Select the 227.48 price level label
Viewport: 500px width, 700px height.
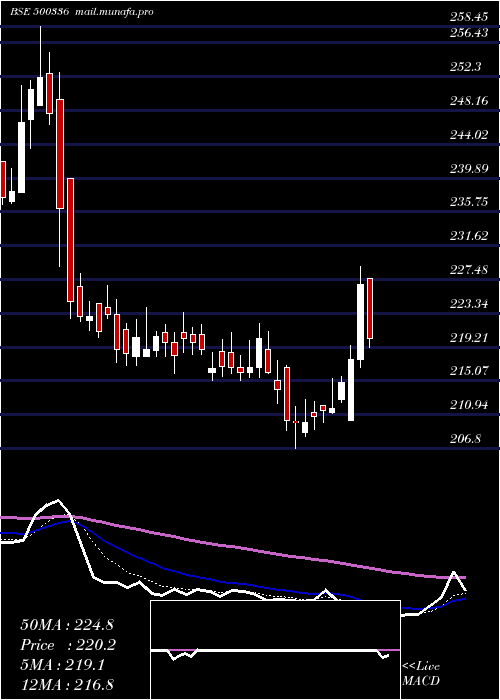468,270
